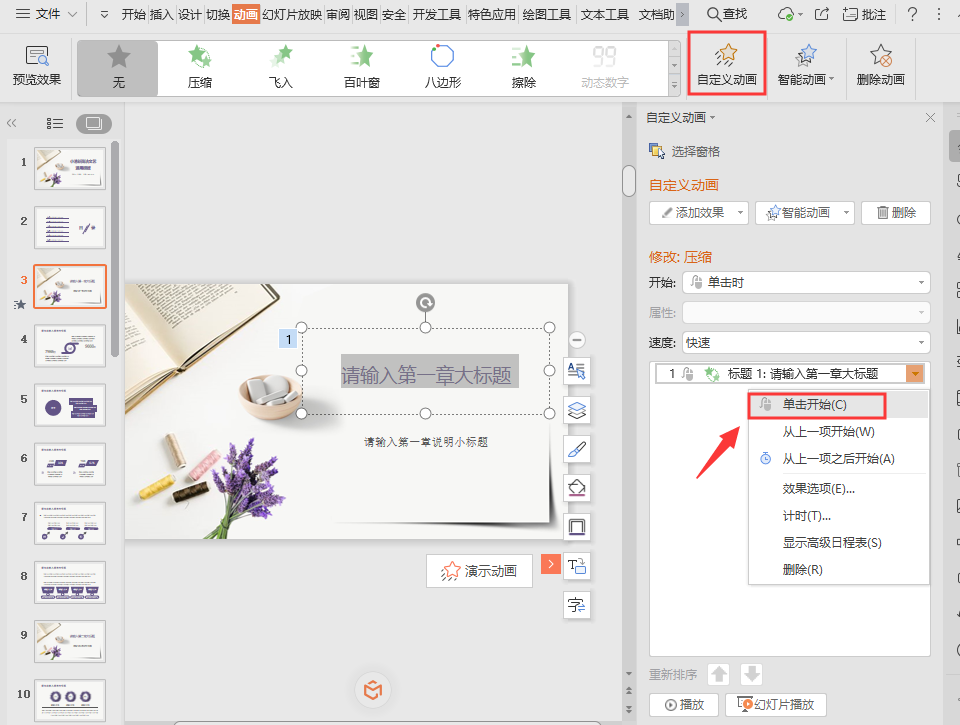The width and height of the screenshot is (960, 725).
Task: Open 选择窗格 selection pane
Action: pyautogui.click(x=684, y=151)
